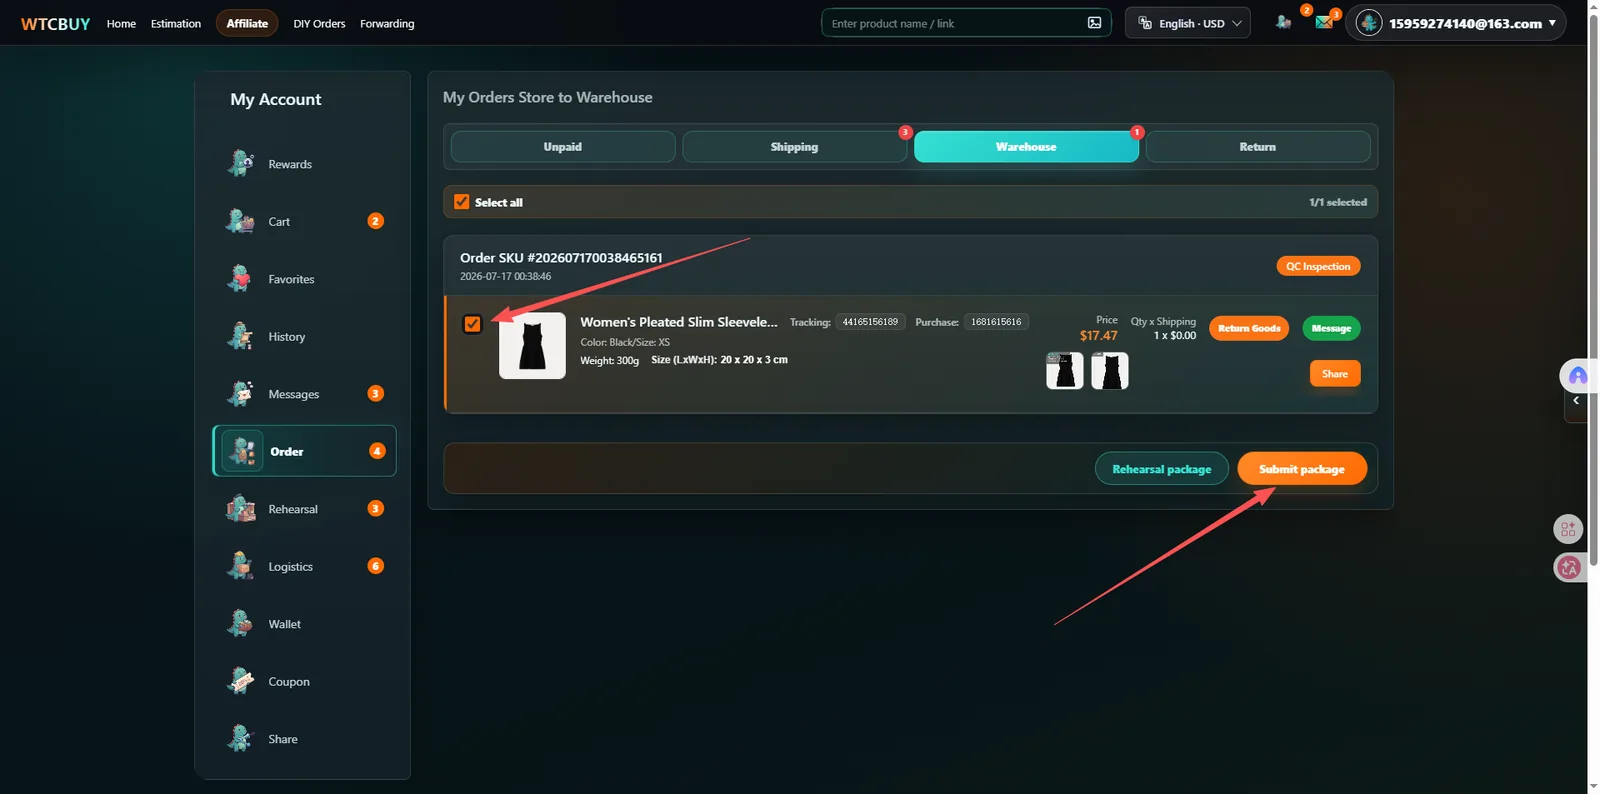Click the Return Goods button
1600x794 pixels.
[x=1249, y=328]
